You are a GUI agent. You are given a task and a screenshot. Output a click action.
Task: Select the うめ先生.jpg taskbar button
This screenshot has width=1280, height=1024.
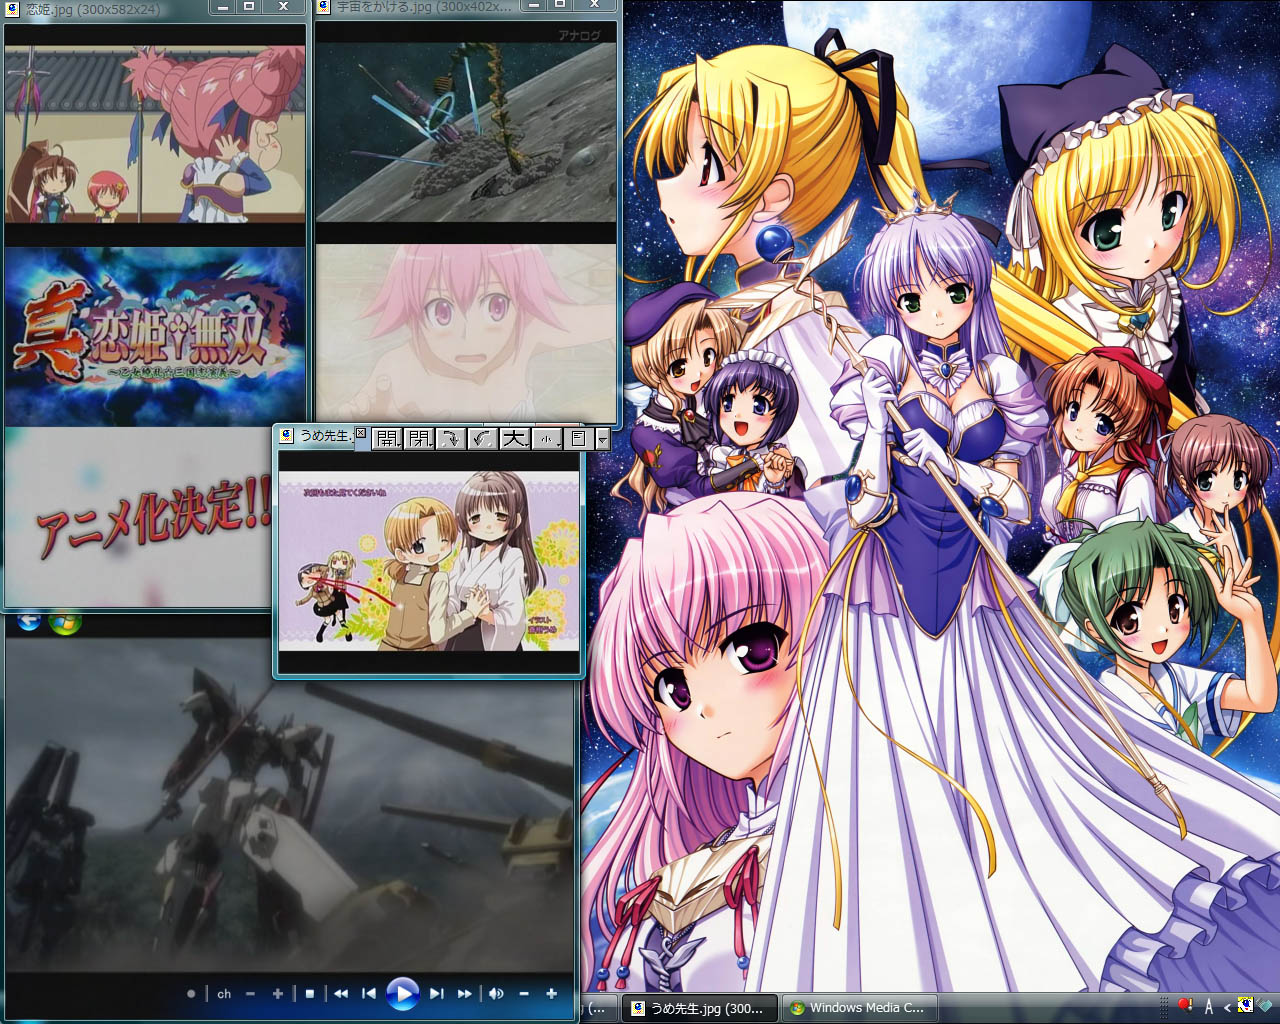coord(701,1008)
